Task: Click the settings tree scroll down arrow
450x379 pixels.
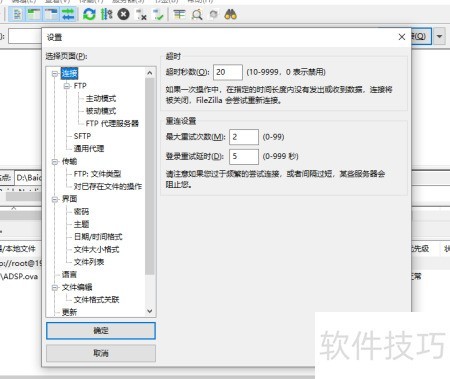Action: pos(150,311)
